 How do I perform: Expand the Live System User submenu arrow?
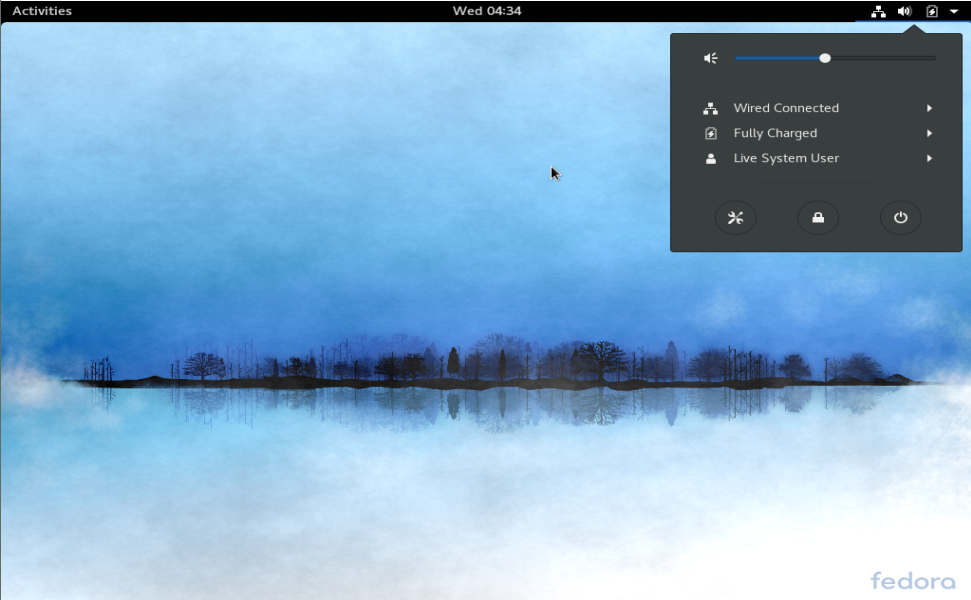click(929, 158)
